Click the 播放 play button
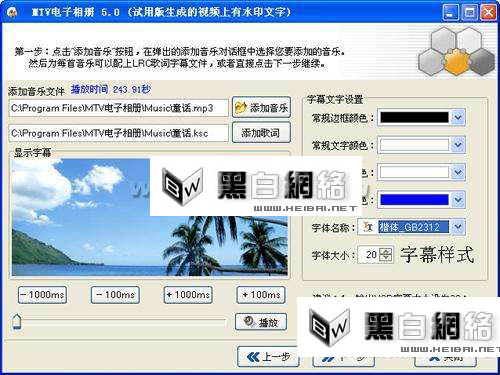The width and height of the screenshot is (500, 375). 261,322
